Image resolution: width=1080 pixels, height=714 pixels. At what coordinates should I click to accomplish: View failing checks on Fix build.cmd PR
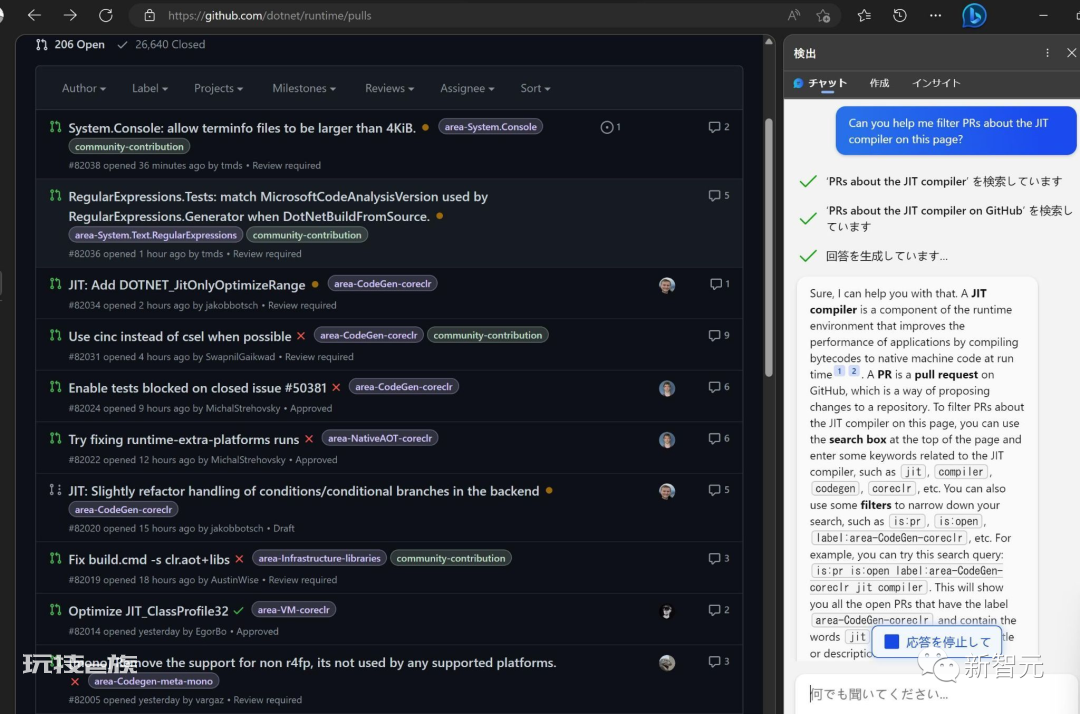[239, 559]
